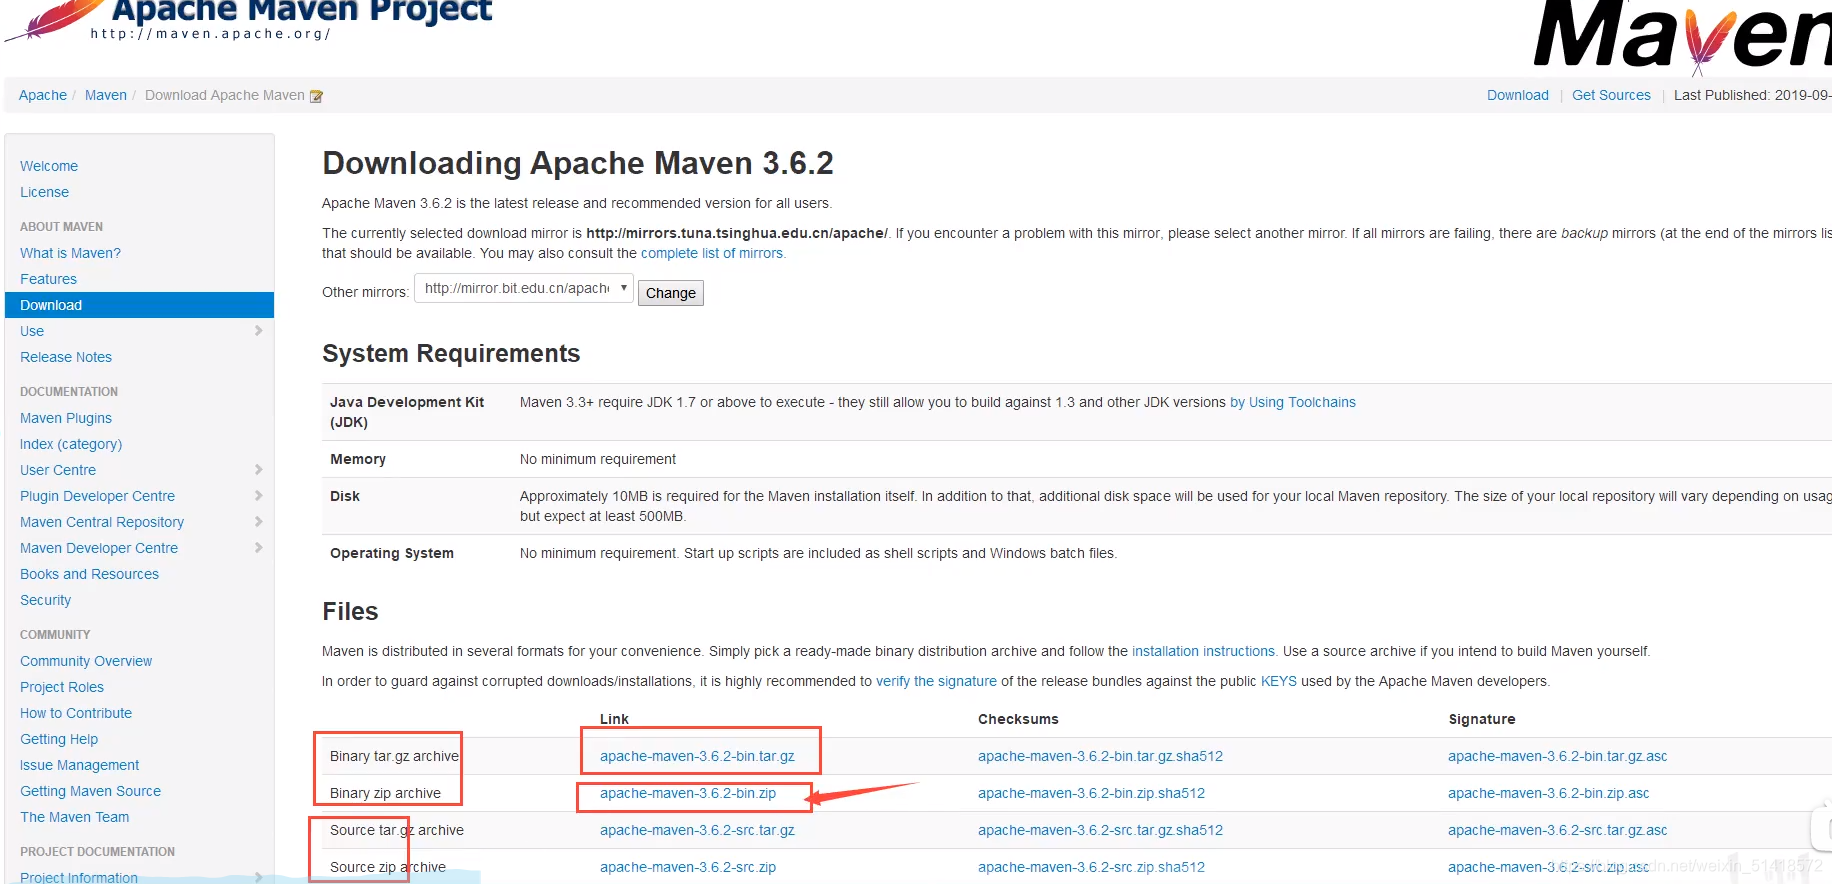Click the Downloading Apache Maven 3.6.2 heading
Viewport: 1832px width, 884px height.
[577, 163]
